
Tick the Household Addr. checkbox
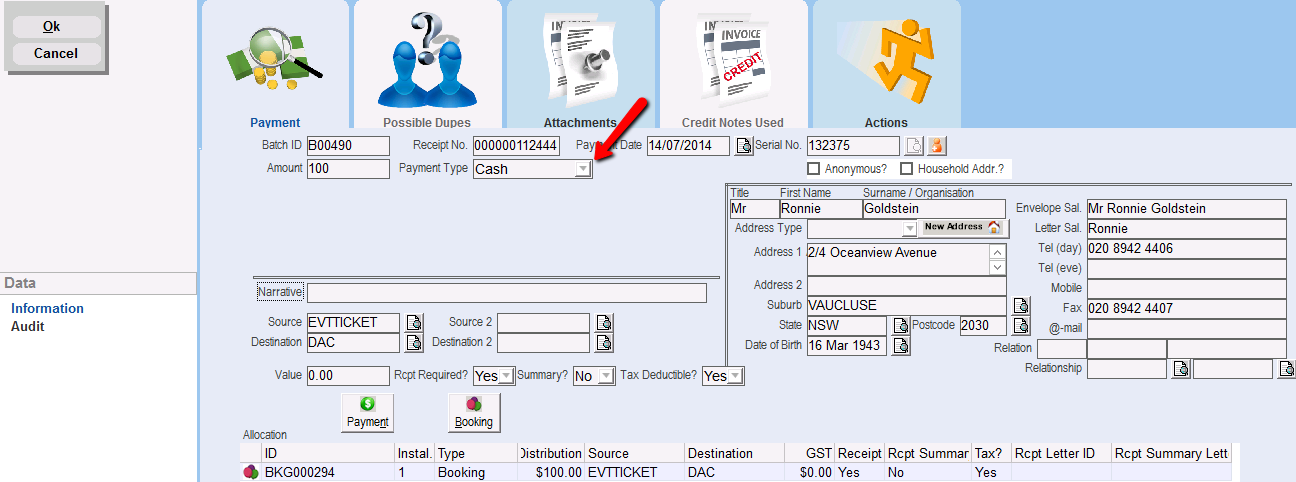(907, 169)
